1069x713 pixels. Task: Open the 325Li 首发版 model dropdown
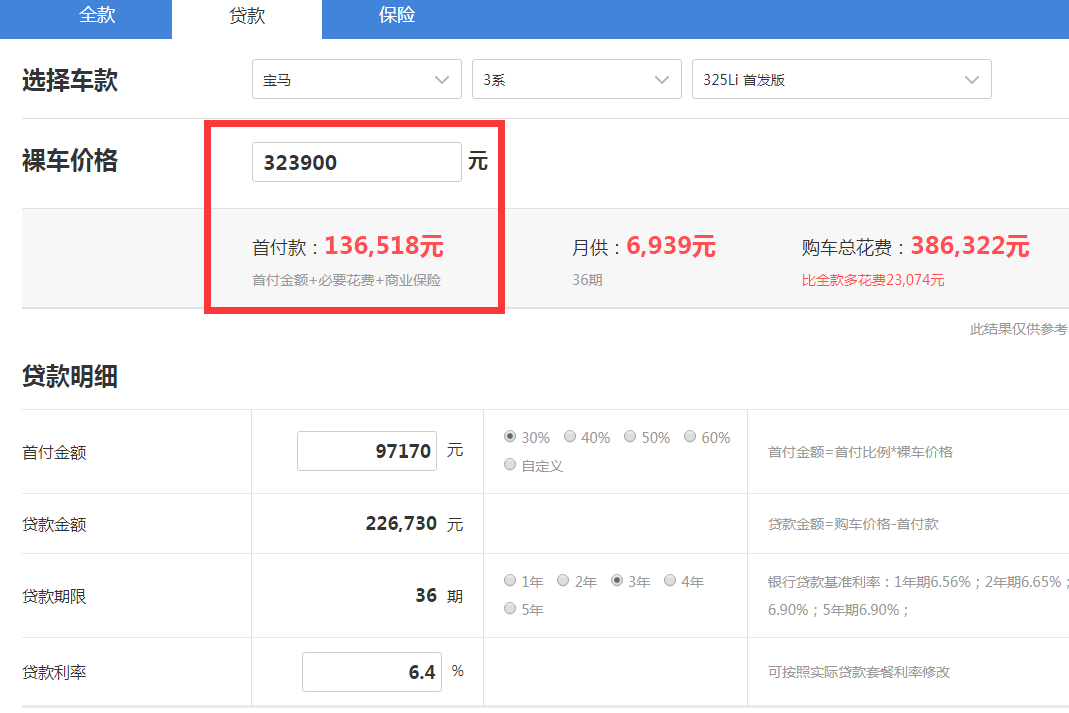tap(841, 79)
